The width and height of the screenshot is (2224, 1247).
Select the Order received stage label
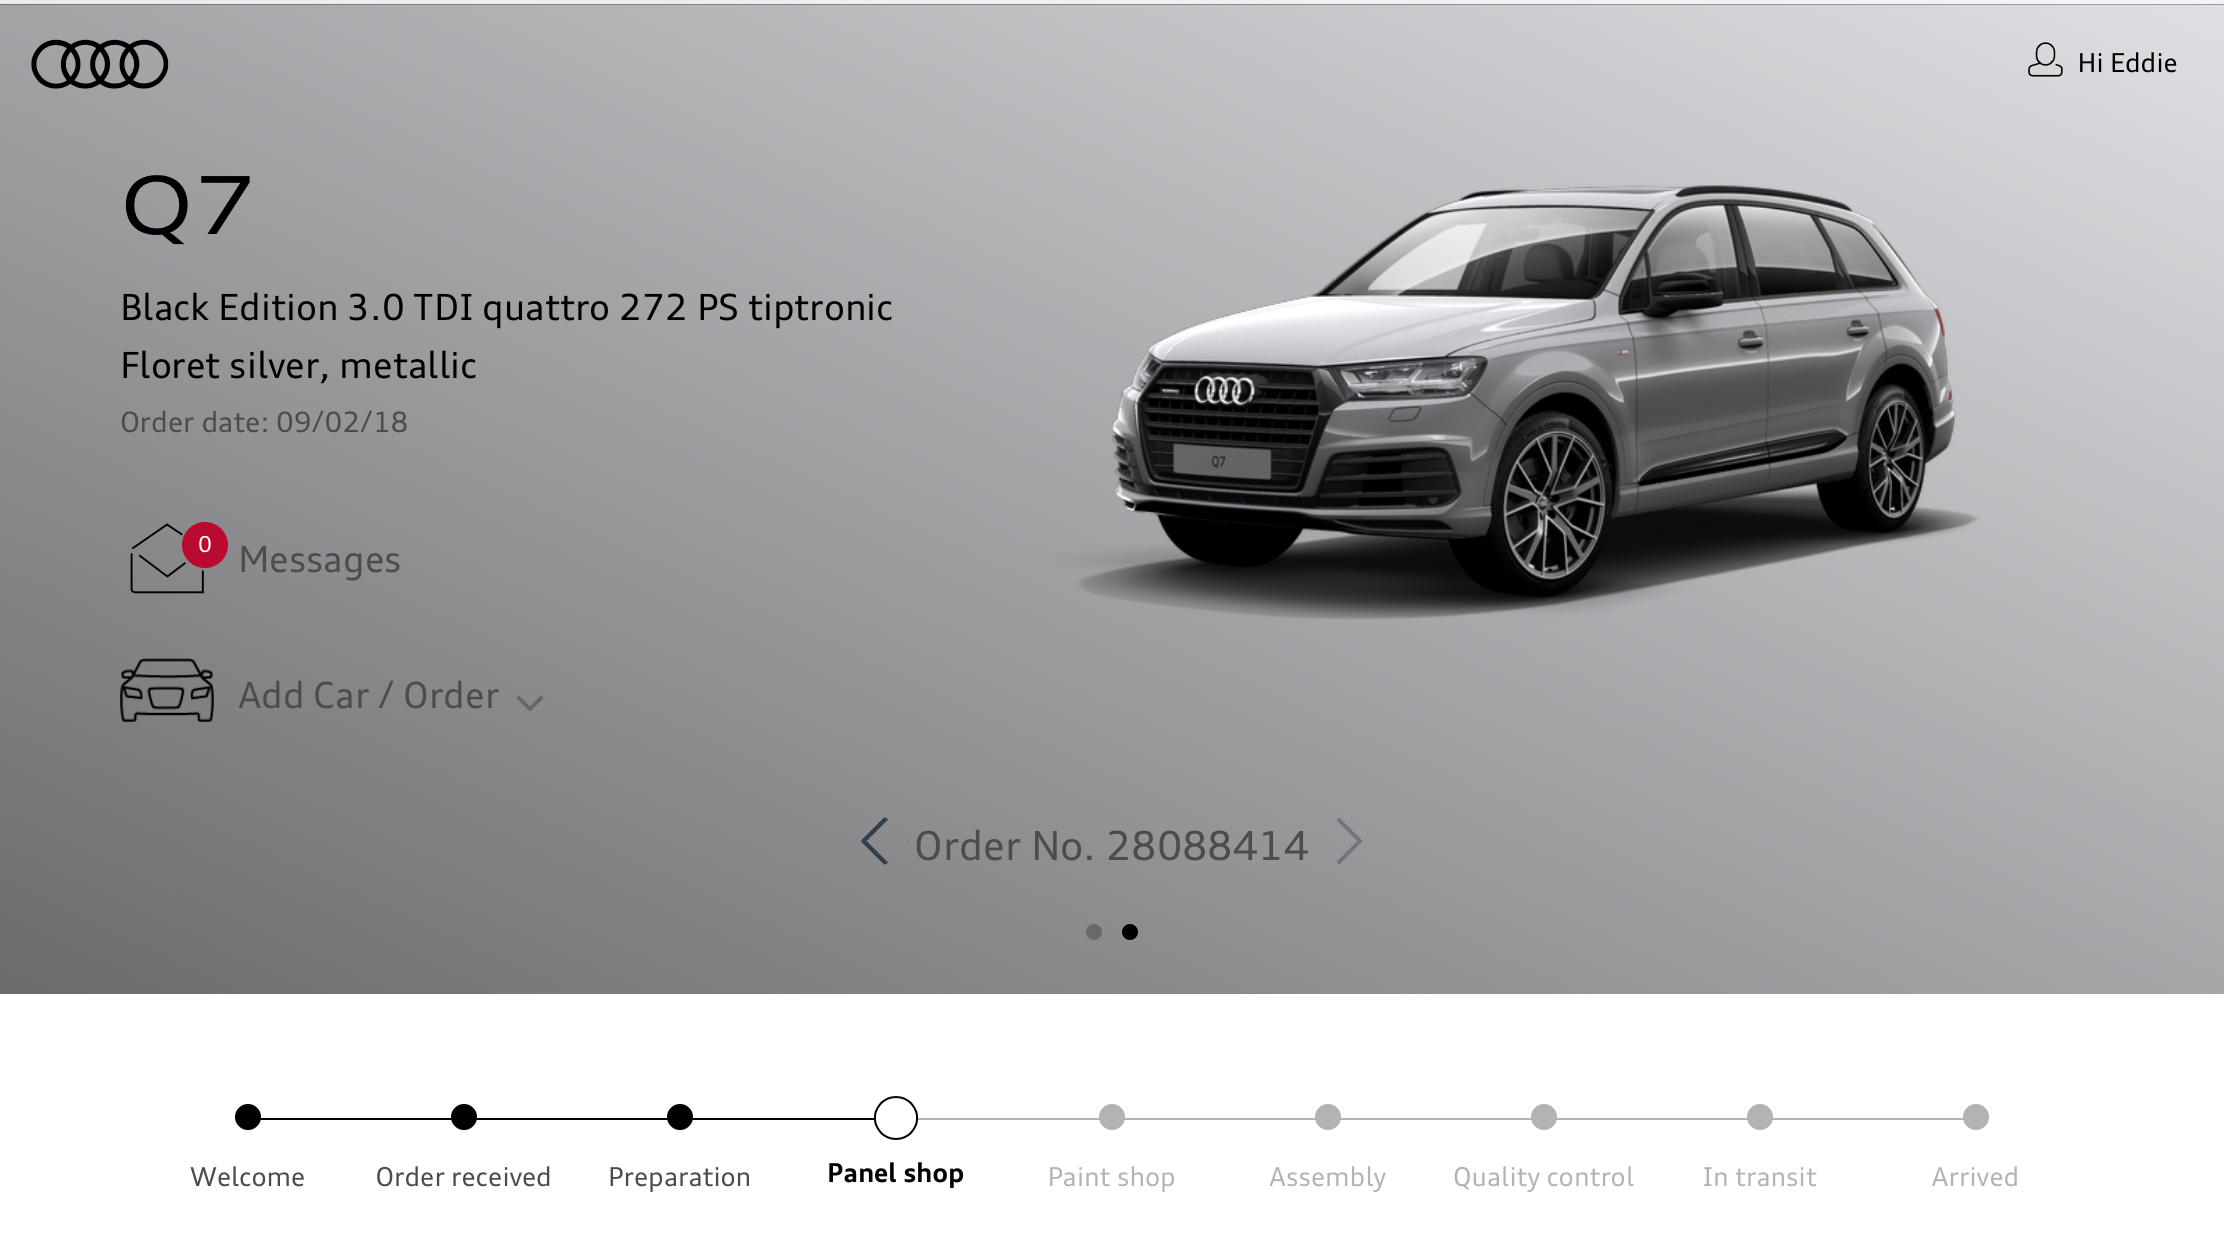(x=464, y=1177)
